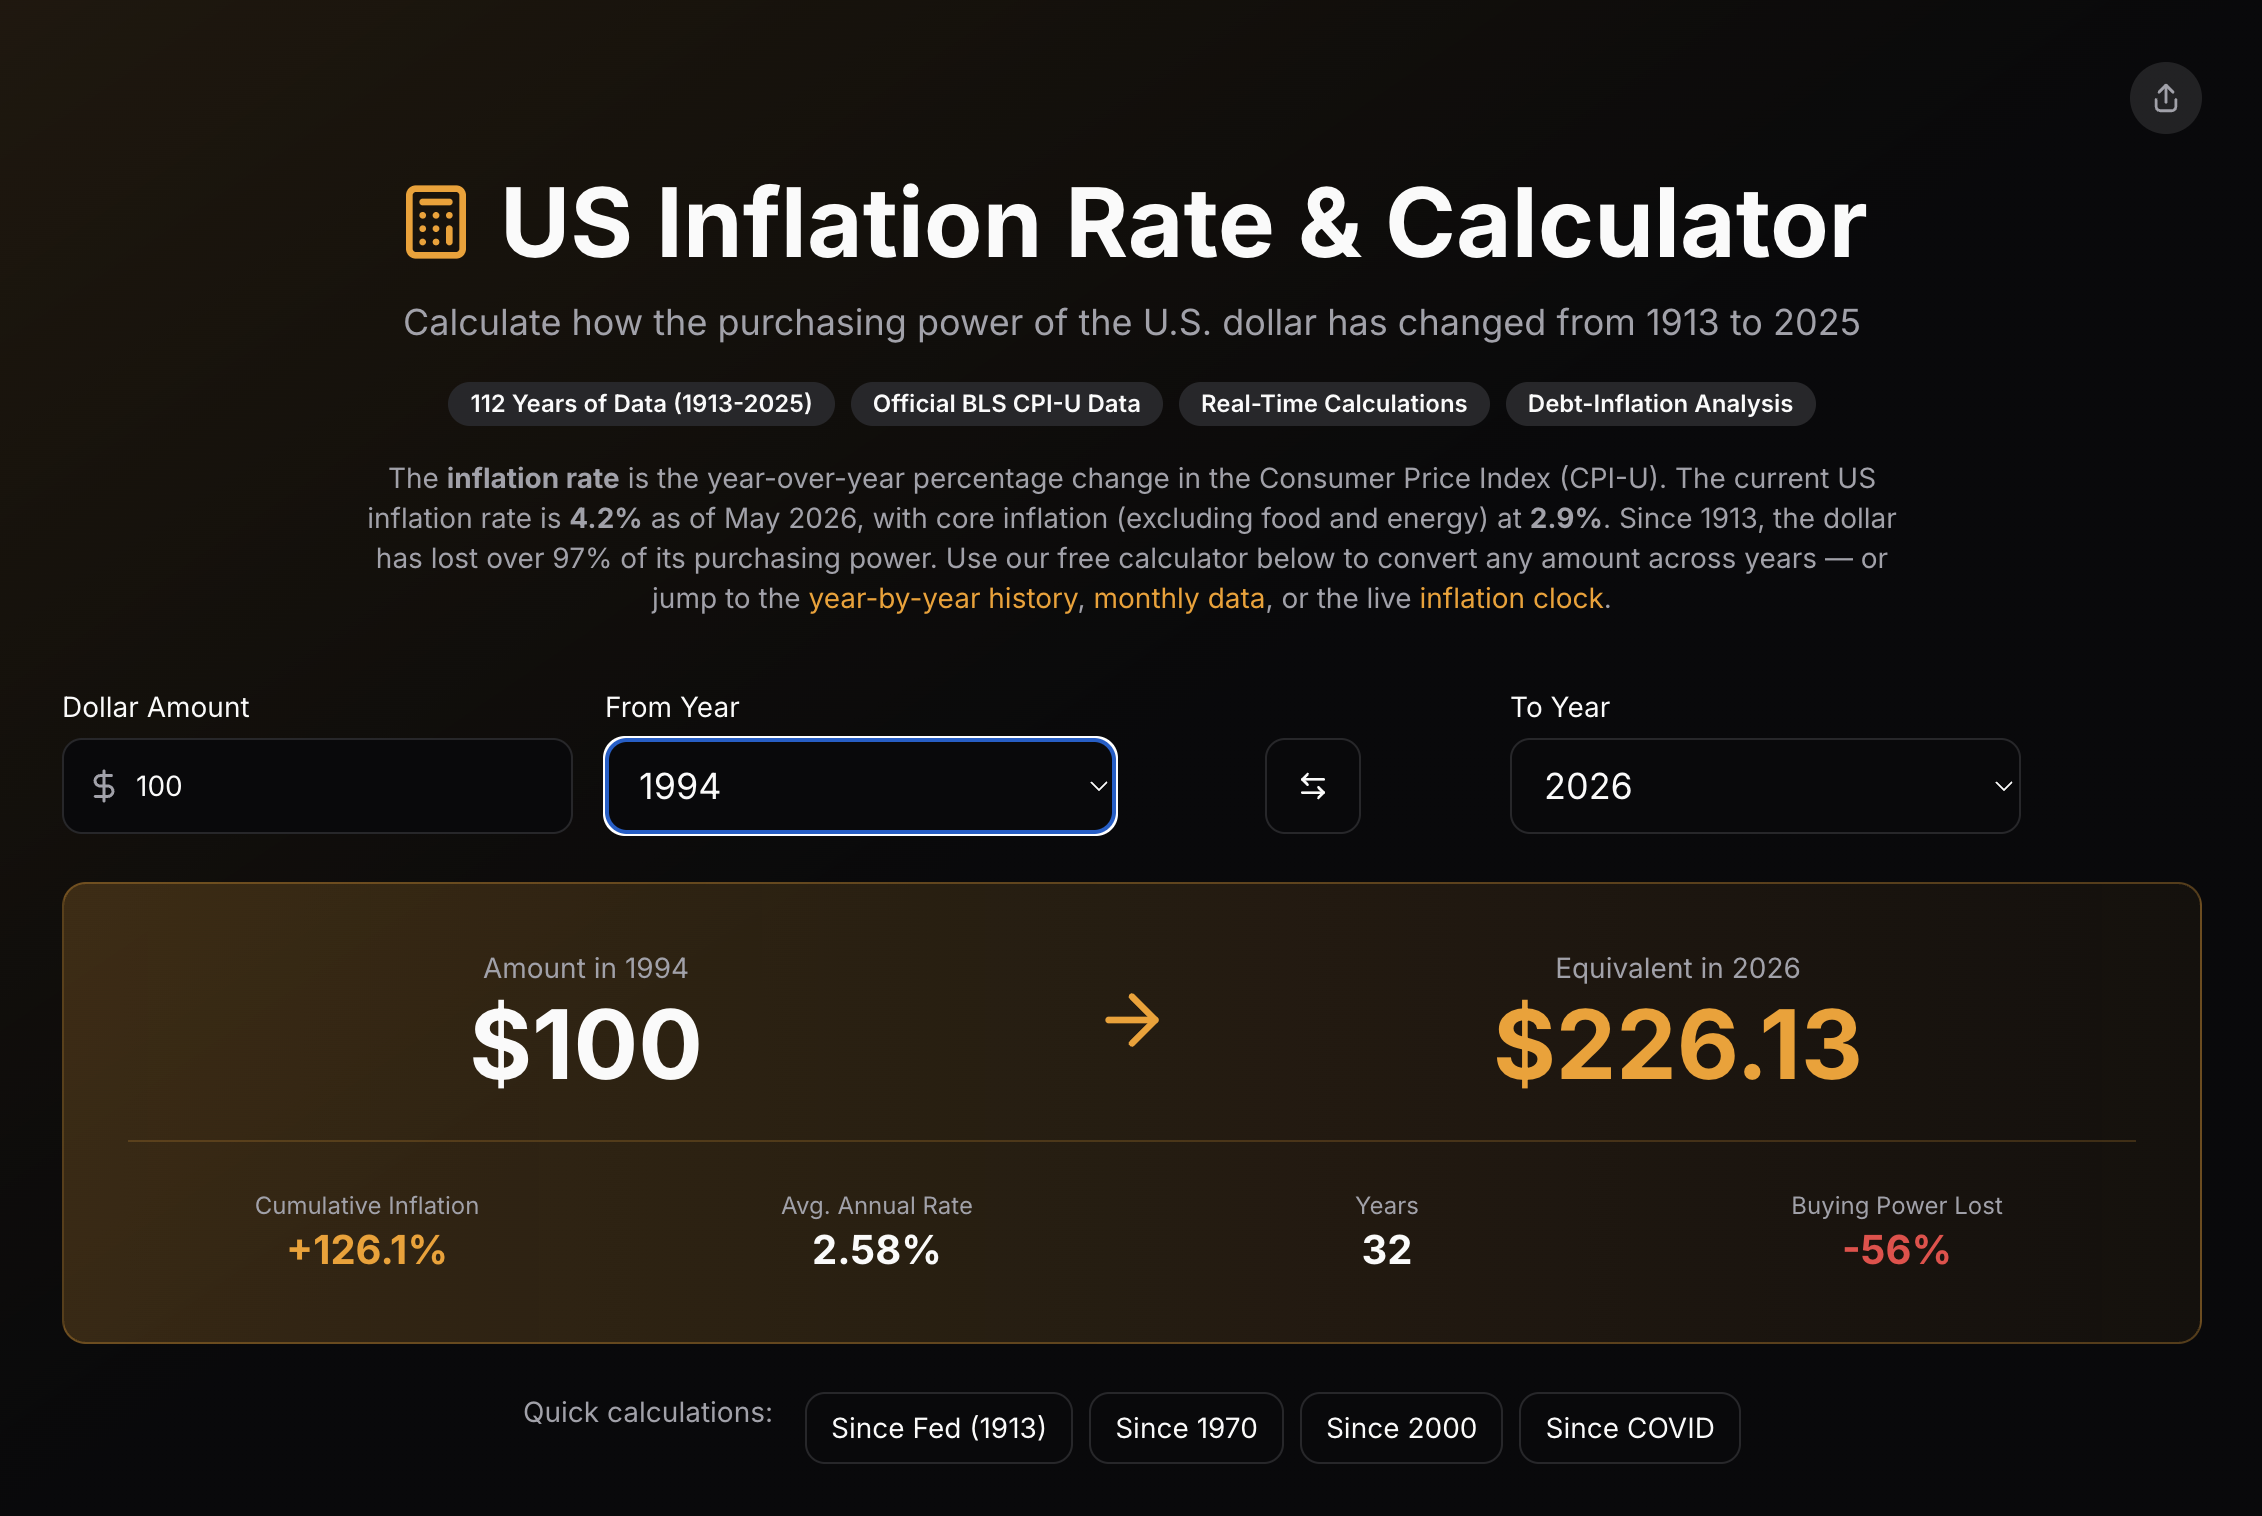The height and width of the screenshot is (1516, 2262).
Task: Click the orange calculator icon
Action: click(436, 222)
